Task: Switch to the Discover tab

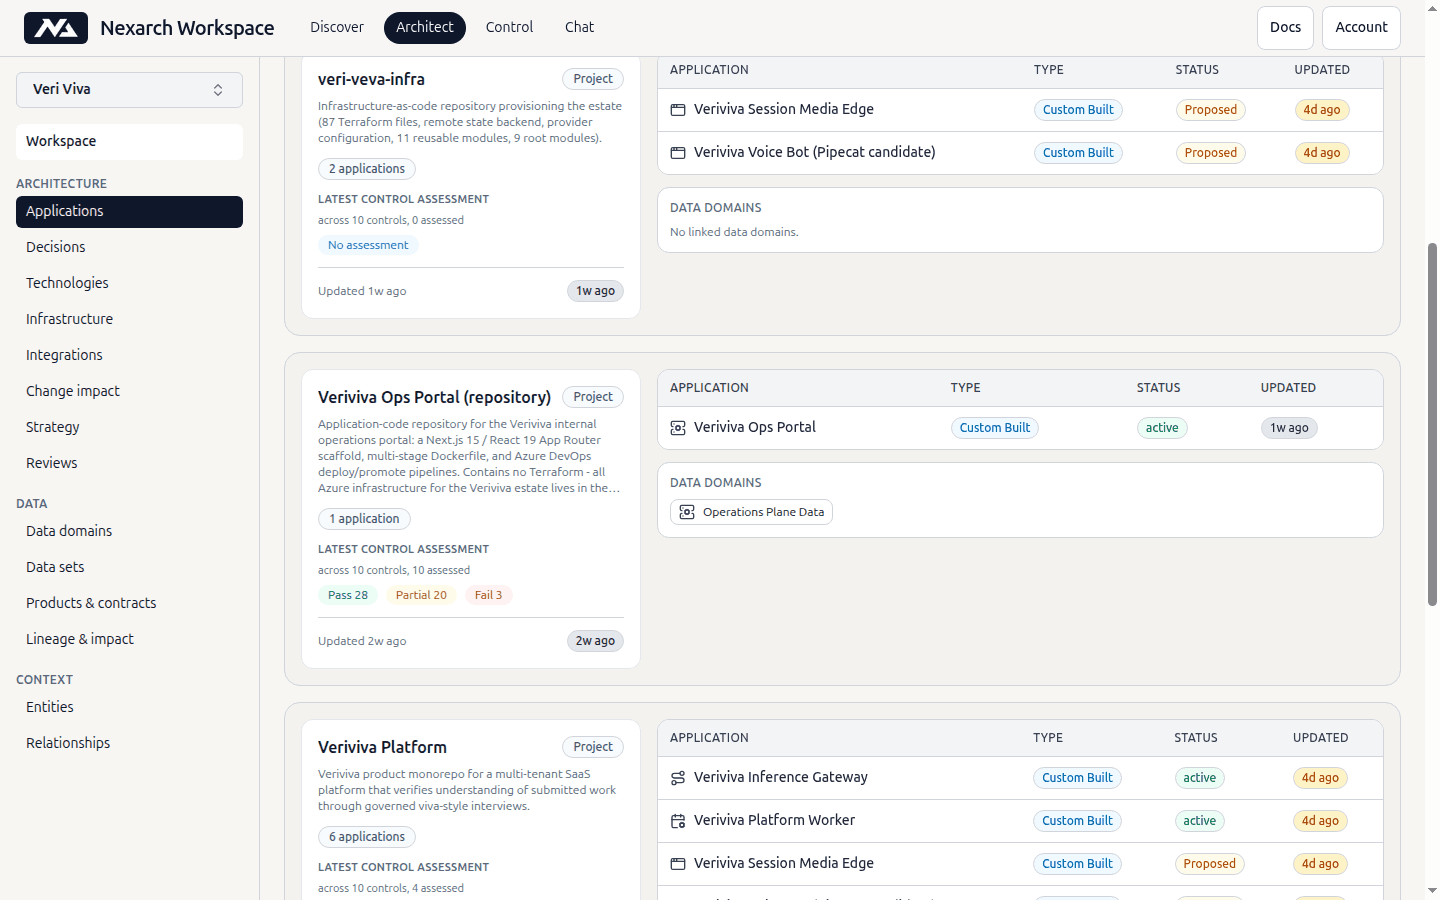Action: [x=337, y=28]
